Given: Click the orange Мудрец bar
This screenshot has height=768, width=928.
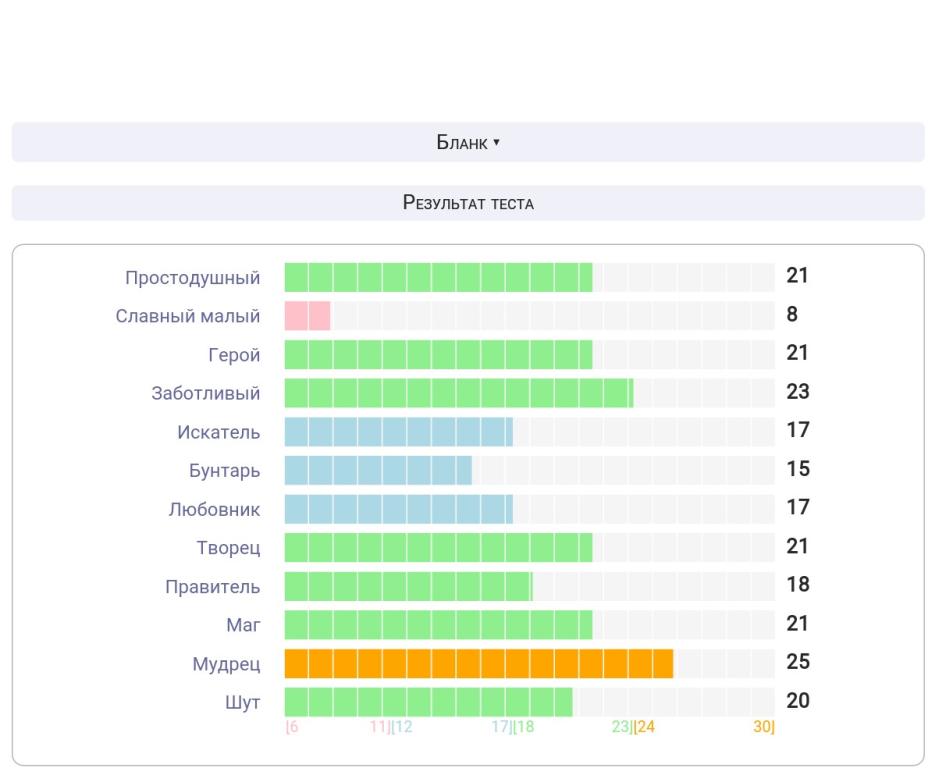Looking at the screenshot, I should coord(478,663).
